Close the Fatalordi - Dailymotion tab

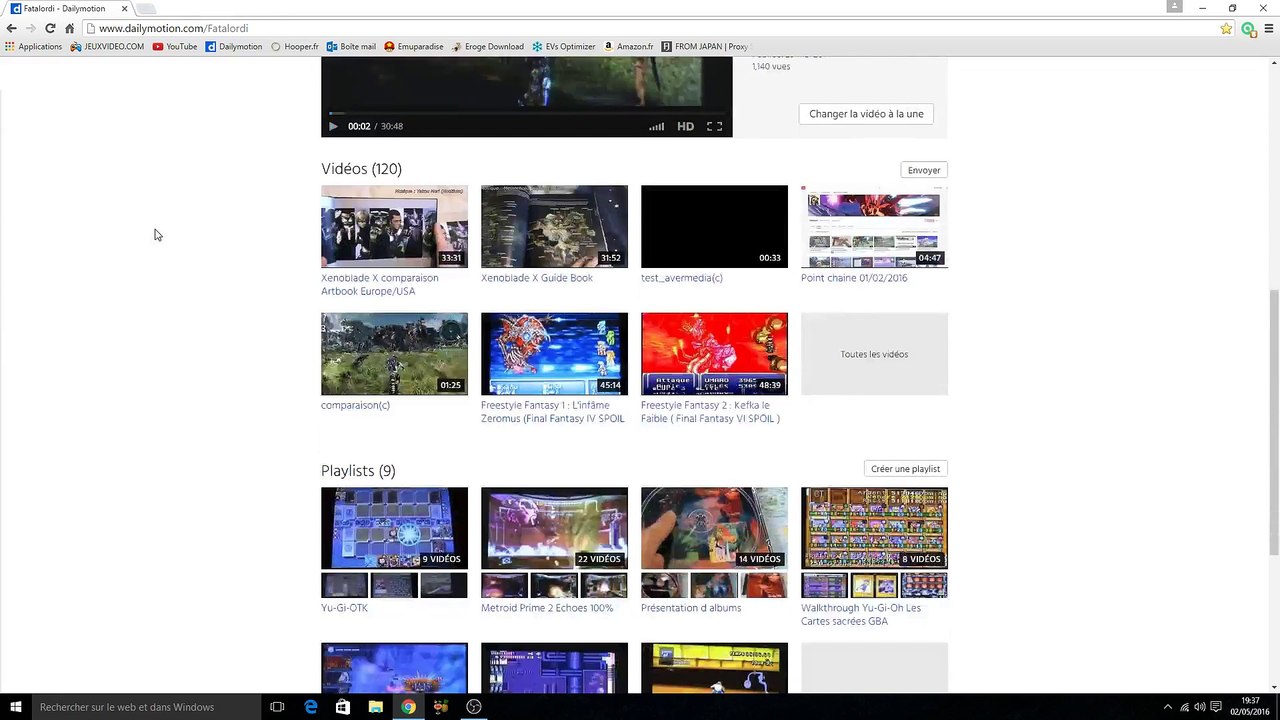(x=124, y=9)
